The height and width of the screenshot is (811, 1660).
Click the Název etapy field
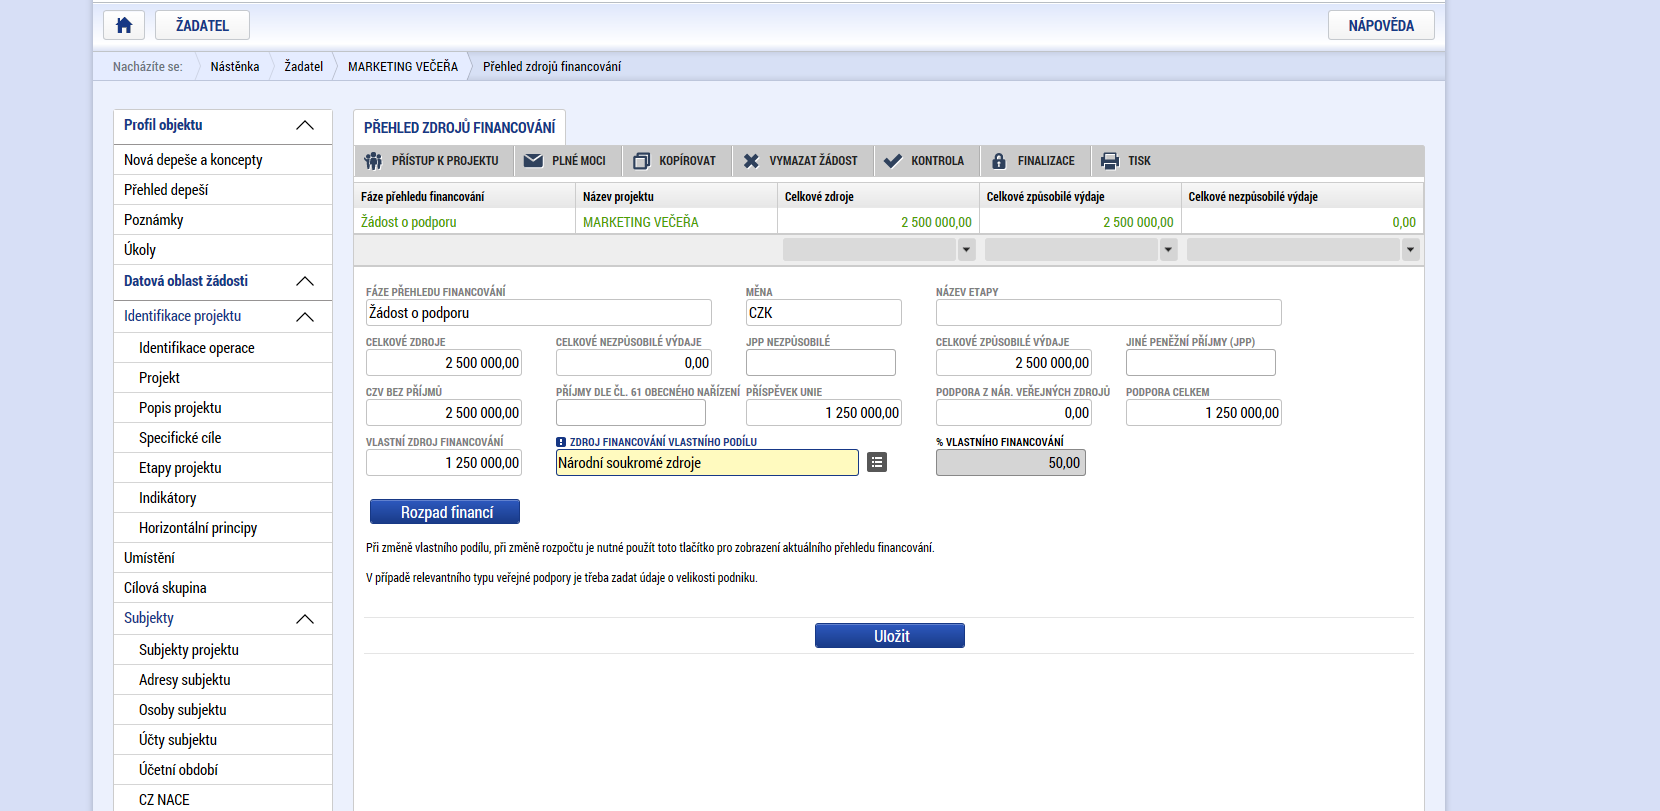(1109, 313)
